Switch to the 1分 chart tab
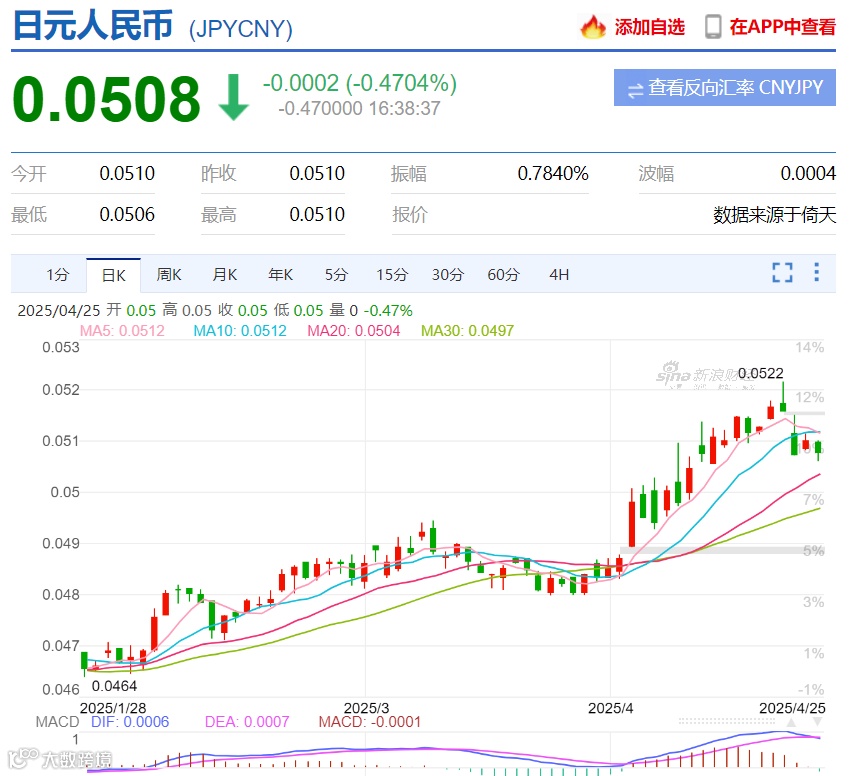The width and height of the screenshot is (855, 776). [57, 274]
